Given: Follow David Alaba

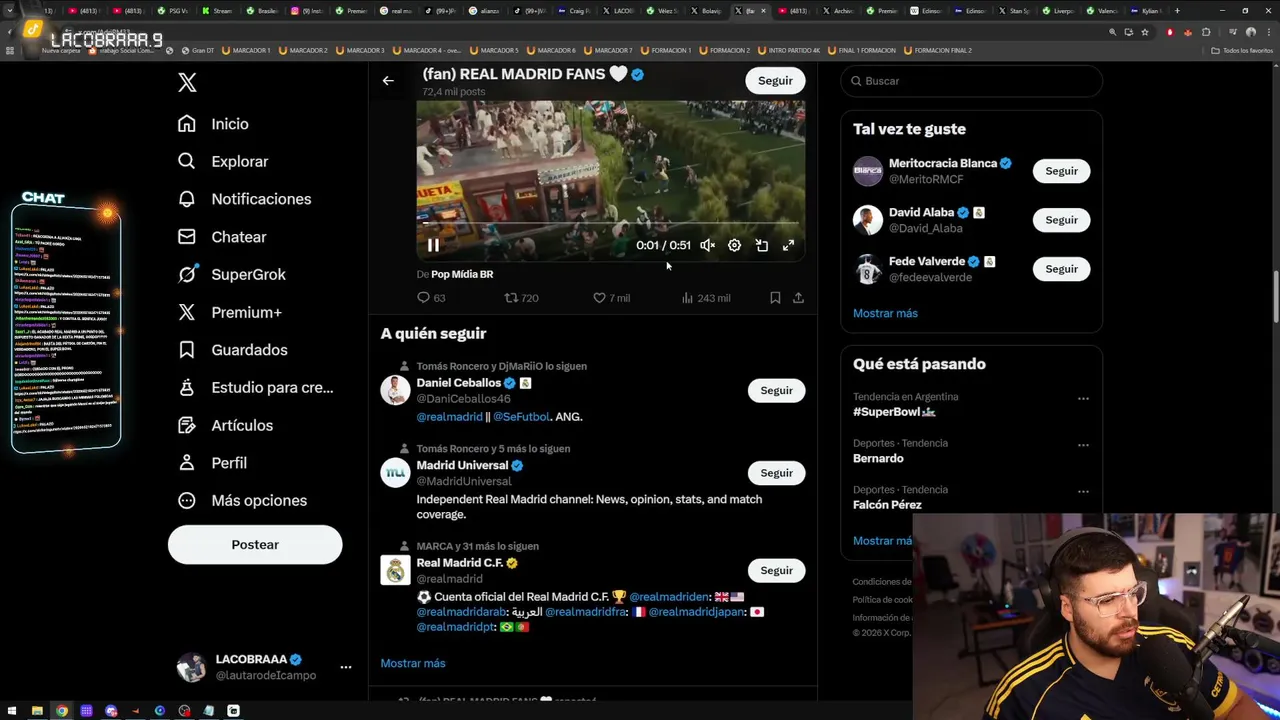Looking at the screenshot, I should (1061, 220).
